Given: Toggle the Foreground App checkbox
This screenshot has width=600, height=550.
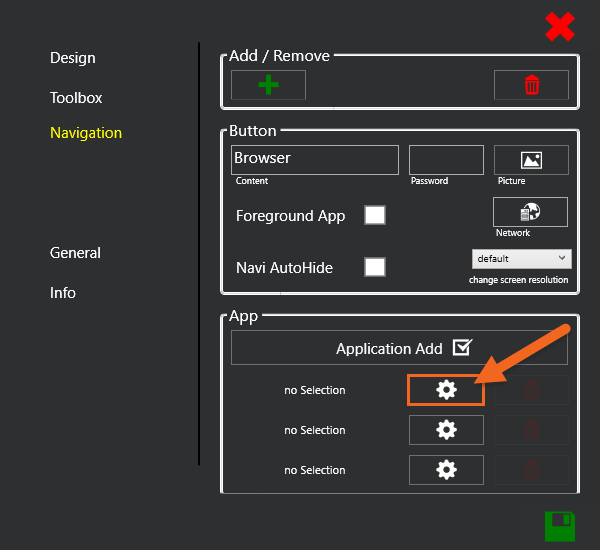Looking at the screenshot, I should point(375,215).
